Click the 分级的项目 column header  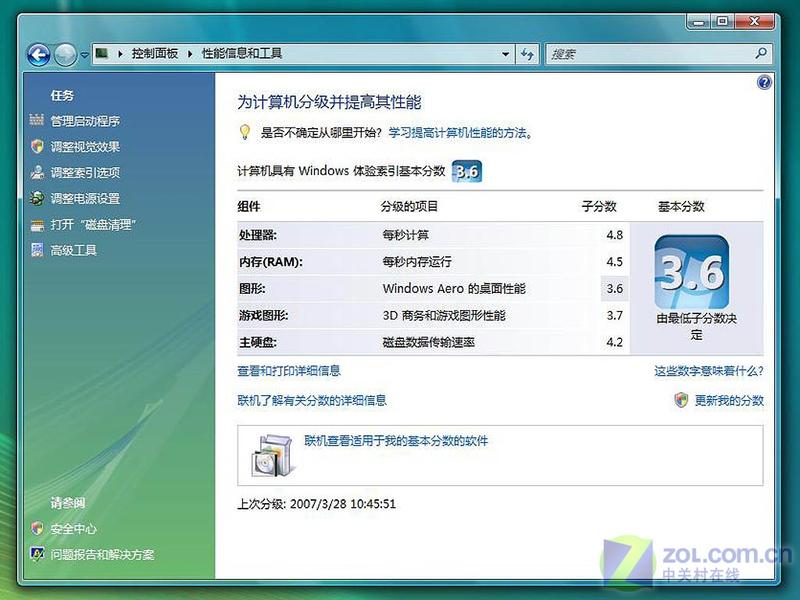pyautogui.click(x=409, y=207)
